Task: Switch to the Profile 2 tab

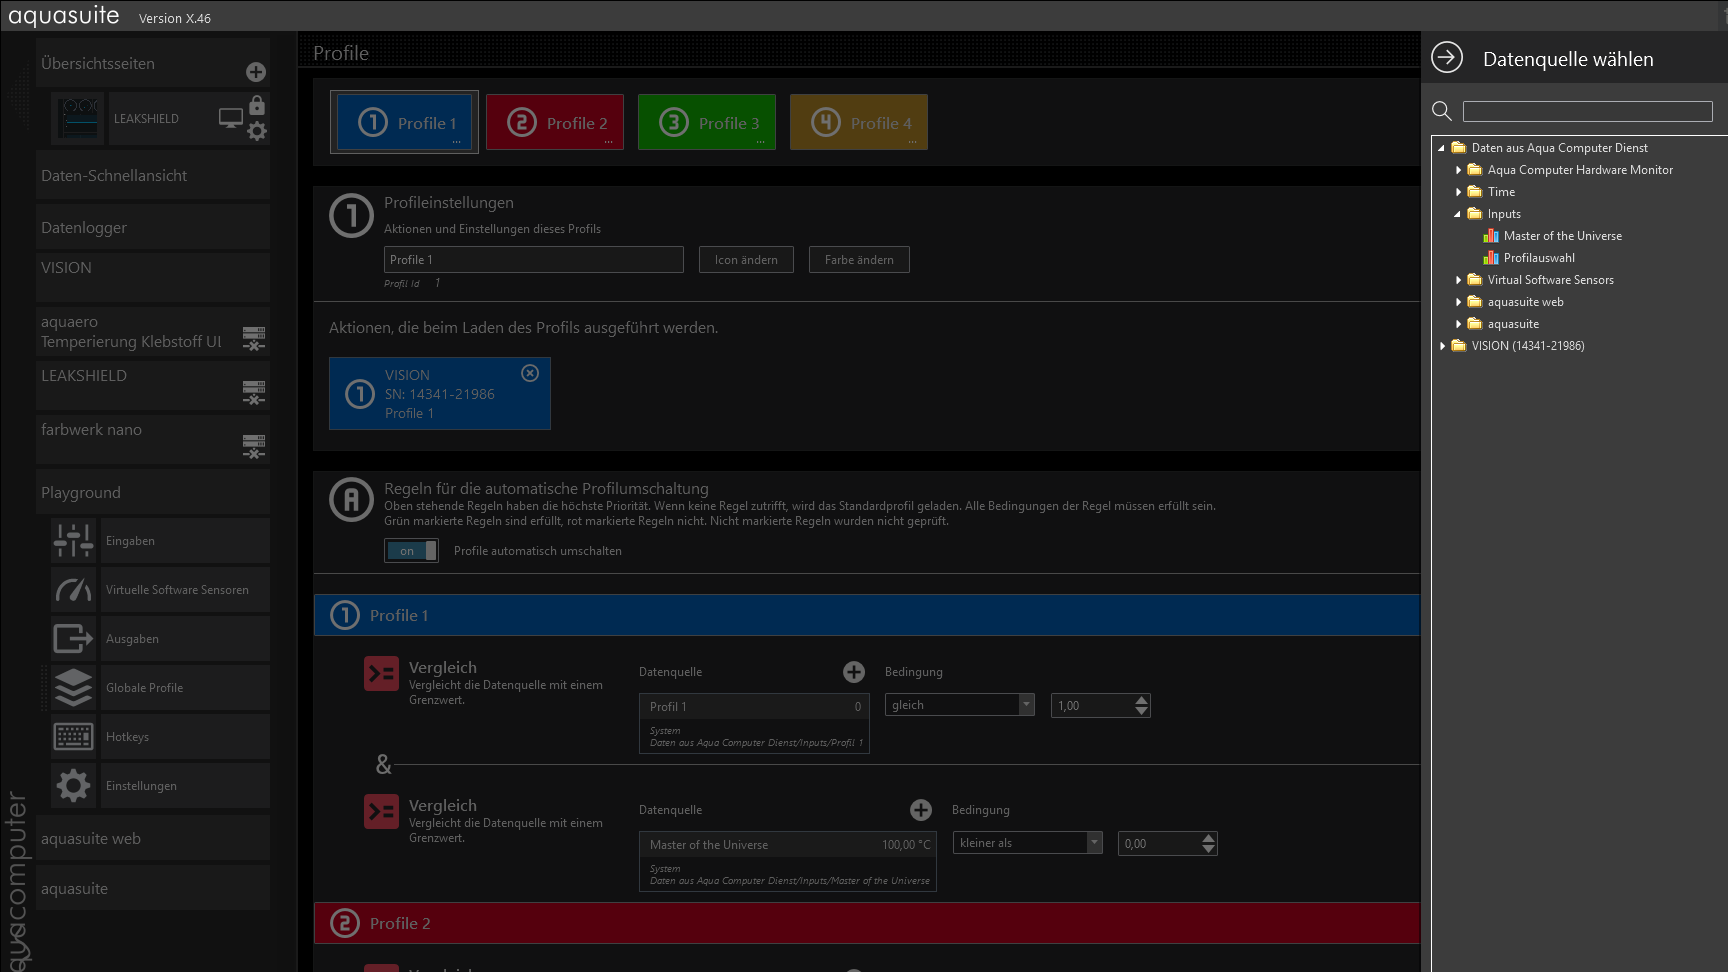Action: coord(555,123)
